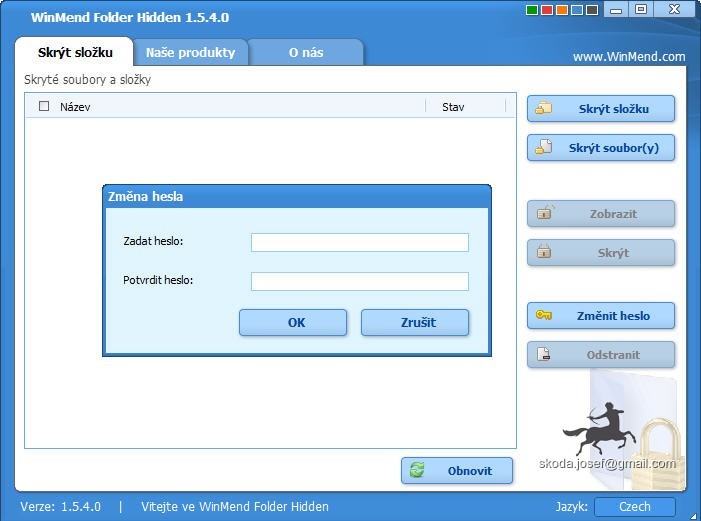Switch to the Skrýt složku tab

click(75, 52)
